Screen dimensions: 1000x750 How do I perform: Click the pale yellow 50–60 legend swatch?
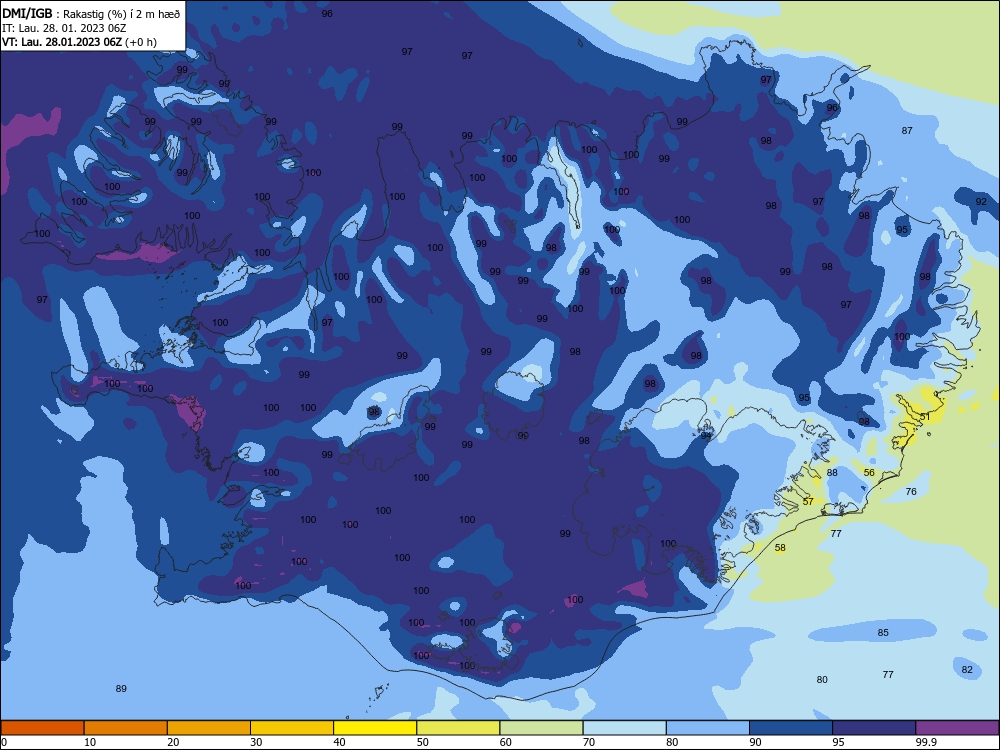pos(458,728)
